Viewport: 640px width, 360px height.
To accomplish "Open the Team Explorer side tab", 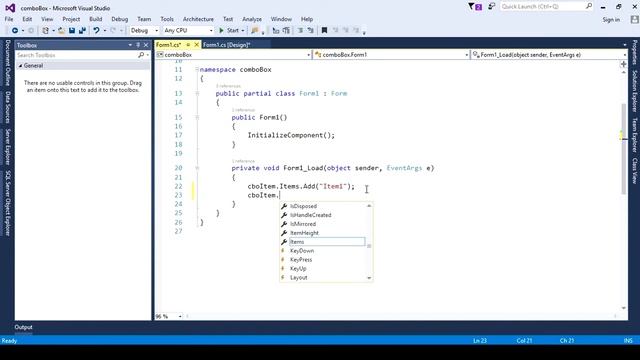I will click(634, 135).
